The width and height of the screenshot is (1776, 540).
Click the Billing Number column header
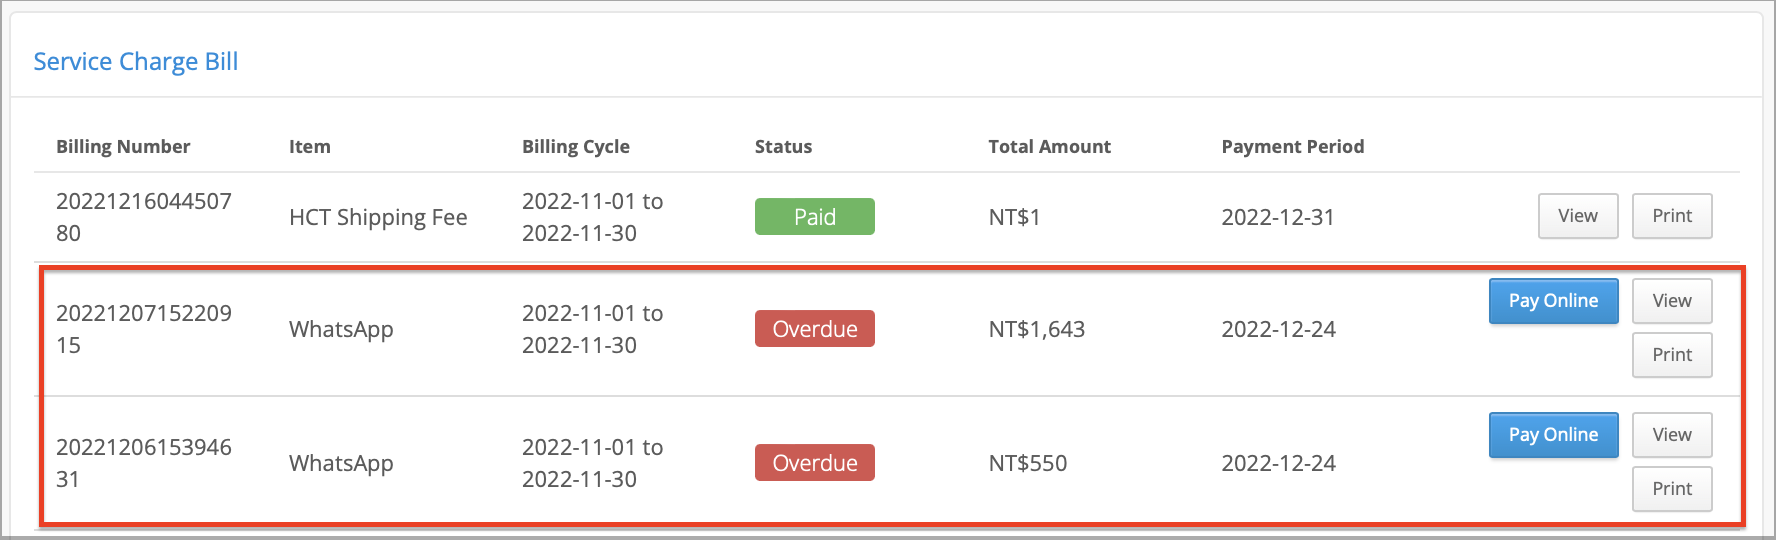point(123,146)
